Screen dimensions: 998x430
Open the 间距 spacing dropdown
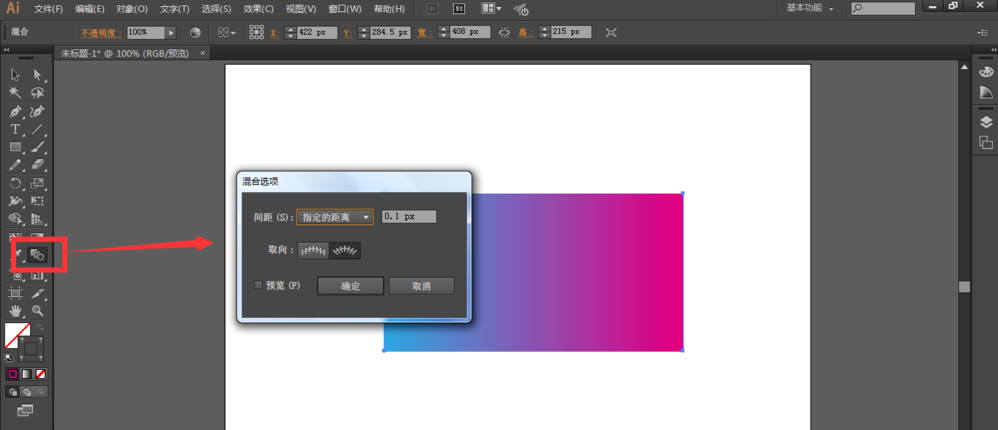point(335,217)
